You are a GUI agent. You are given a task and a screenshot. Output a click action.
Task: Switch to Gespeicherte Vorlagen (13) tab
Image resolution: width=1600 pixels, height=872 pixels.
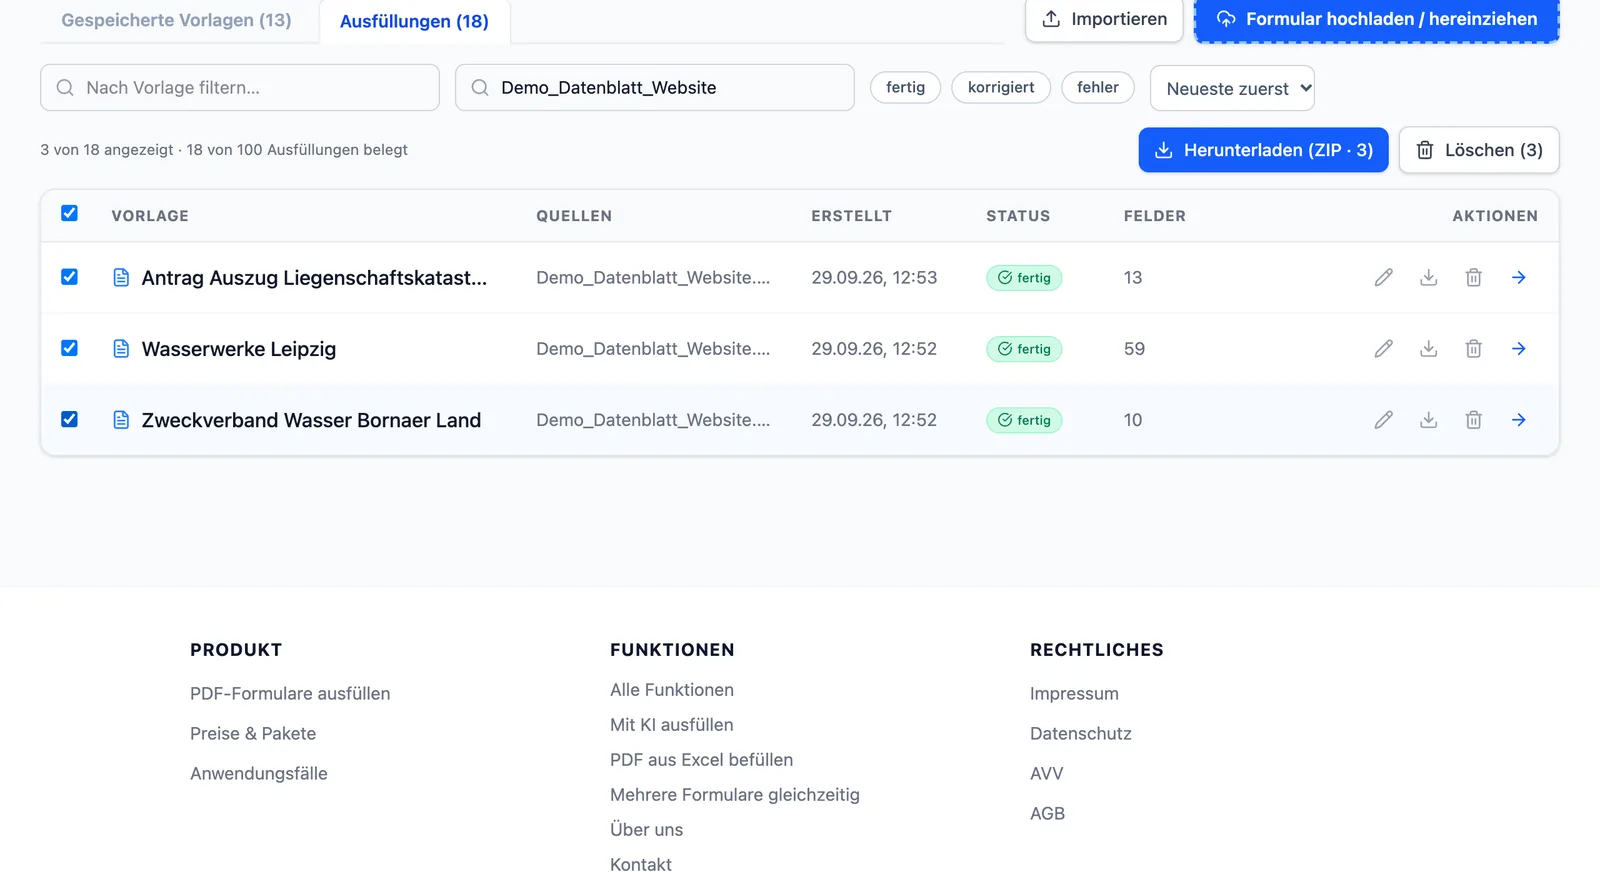click(176, 20)
